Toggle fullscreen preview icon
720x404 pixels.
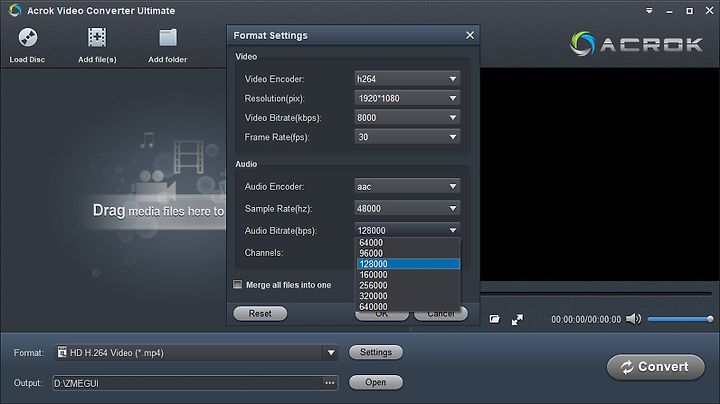click(x=518, y=320)
